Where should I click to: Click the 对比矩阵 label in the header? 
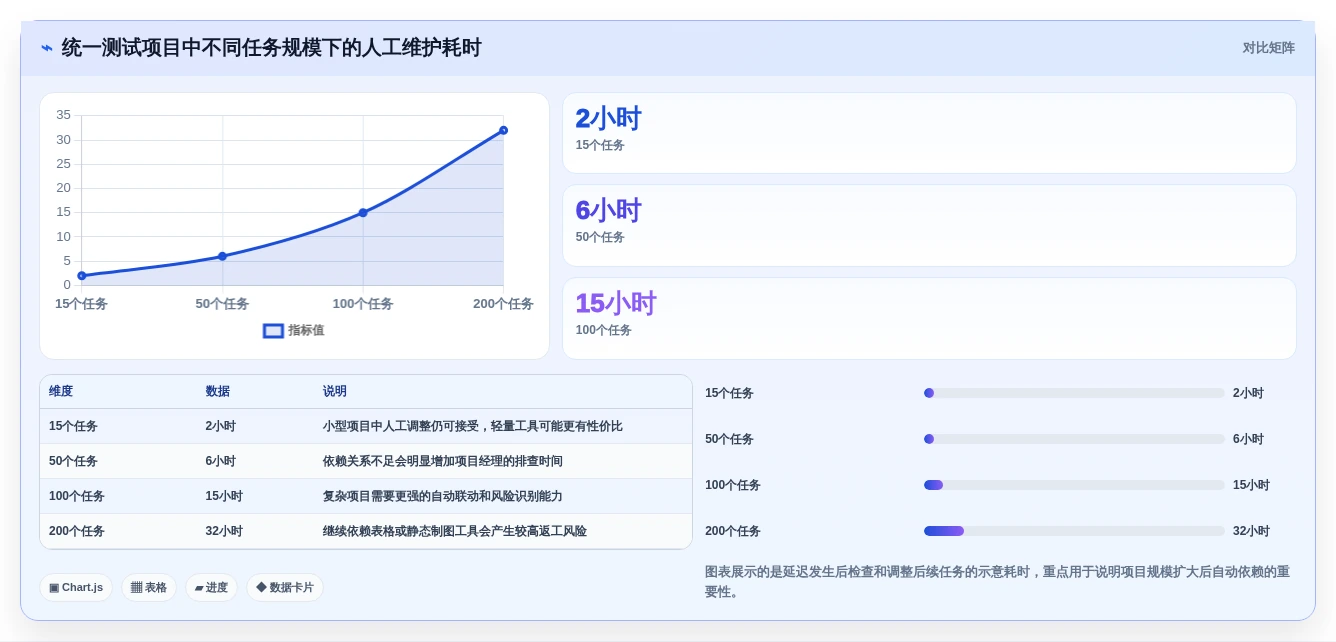pyautogui.click(x=1268, y=48)
